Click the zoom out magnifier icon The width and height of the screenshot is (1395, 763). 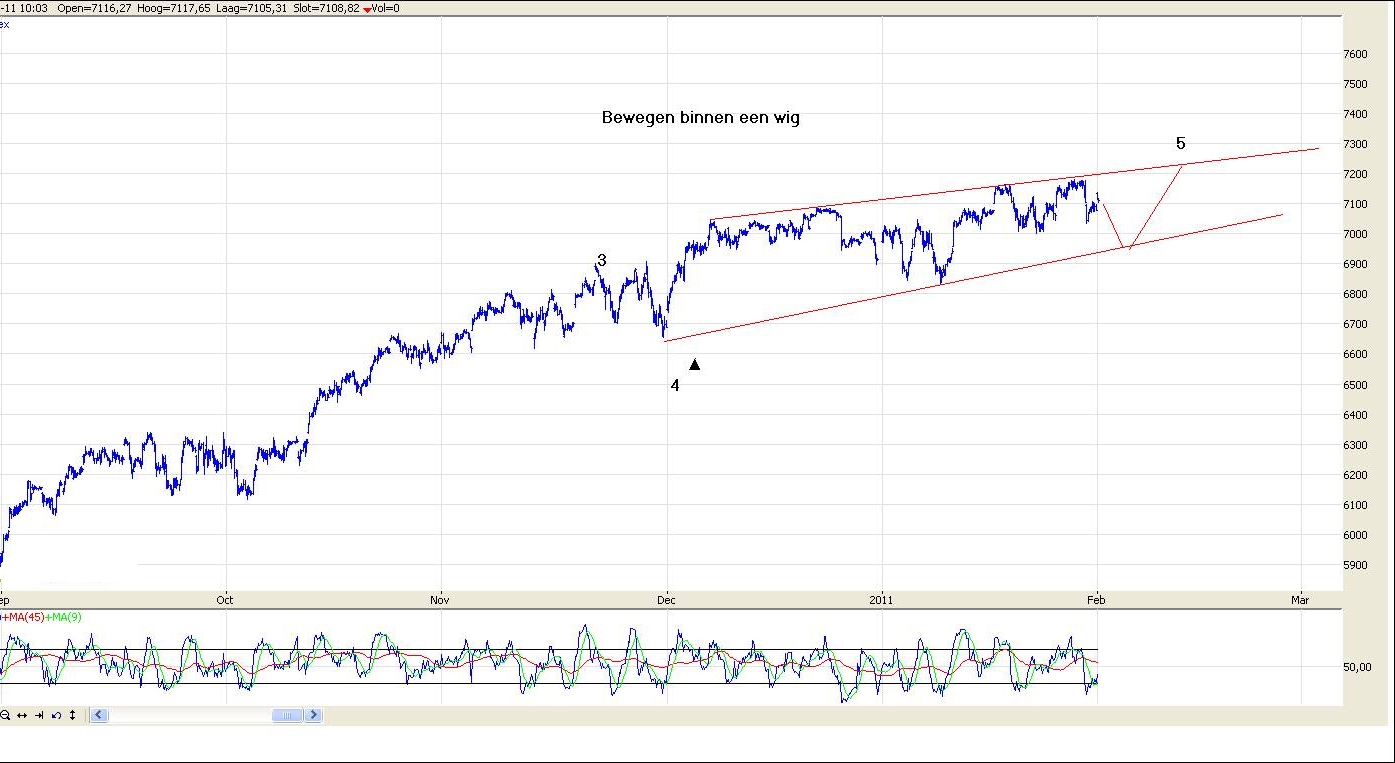(x=6, y=715)
